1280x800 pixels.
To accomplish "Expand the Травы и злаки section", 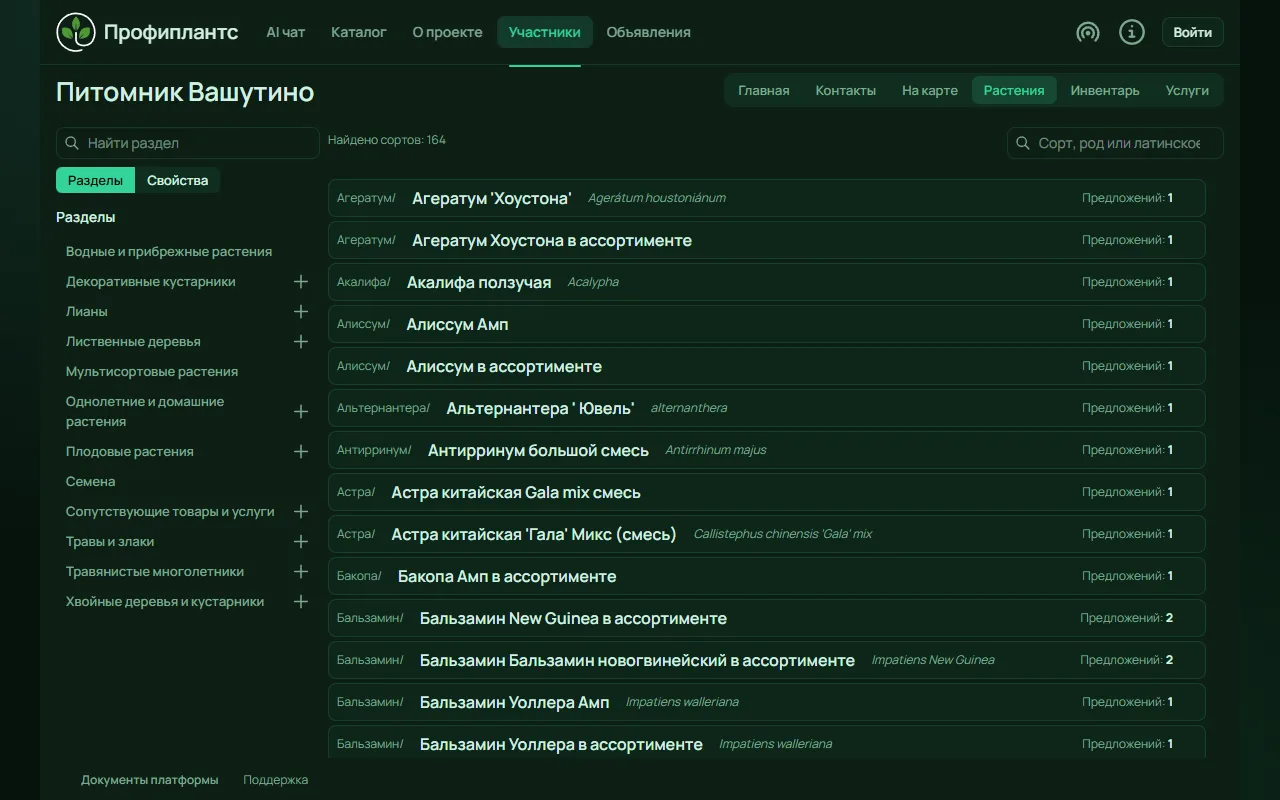I will pyautogui.click(x=301, y=542).
